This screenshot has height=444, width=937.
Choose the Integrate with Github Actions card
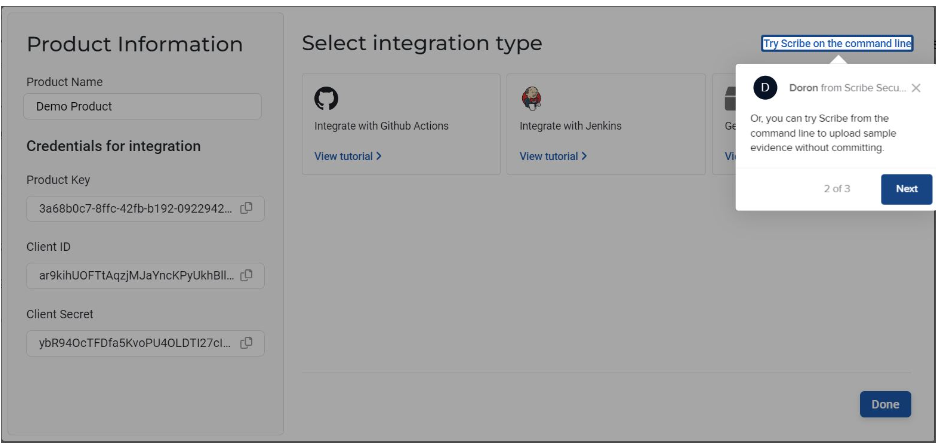400,126
